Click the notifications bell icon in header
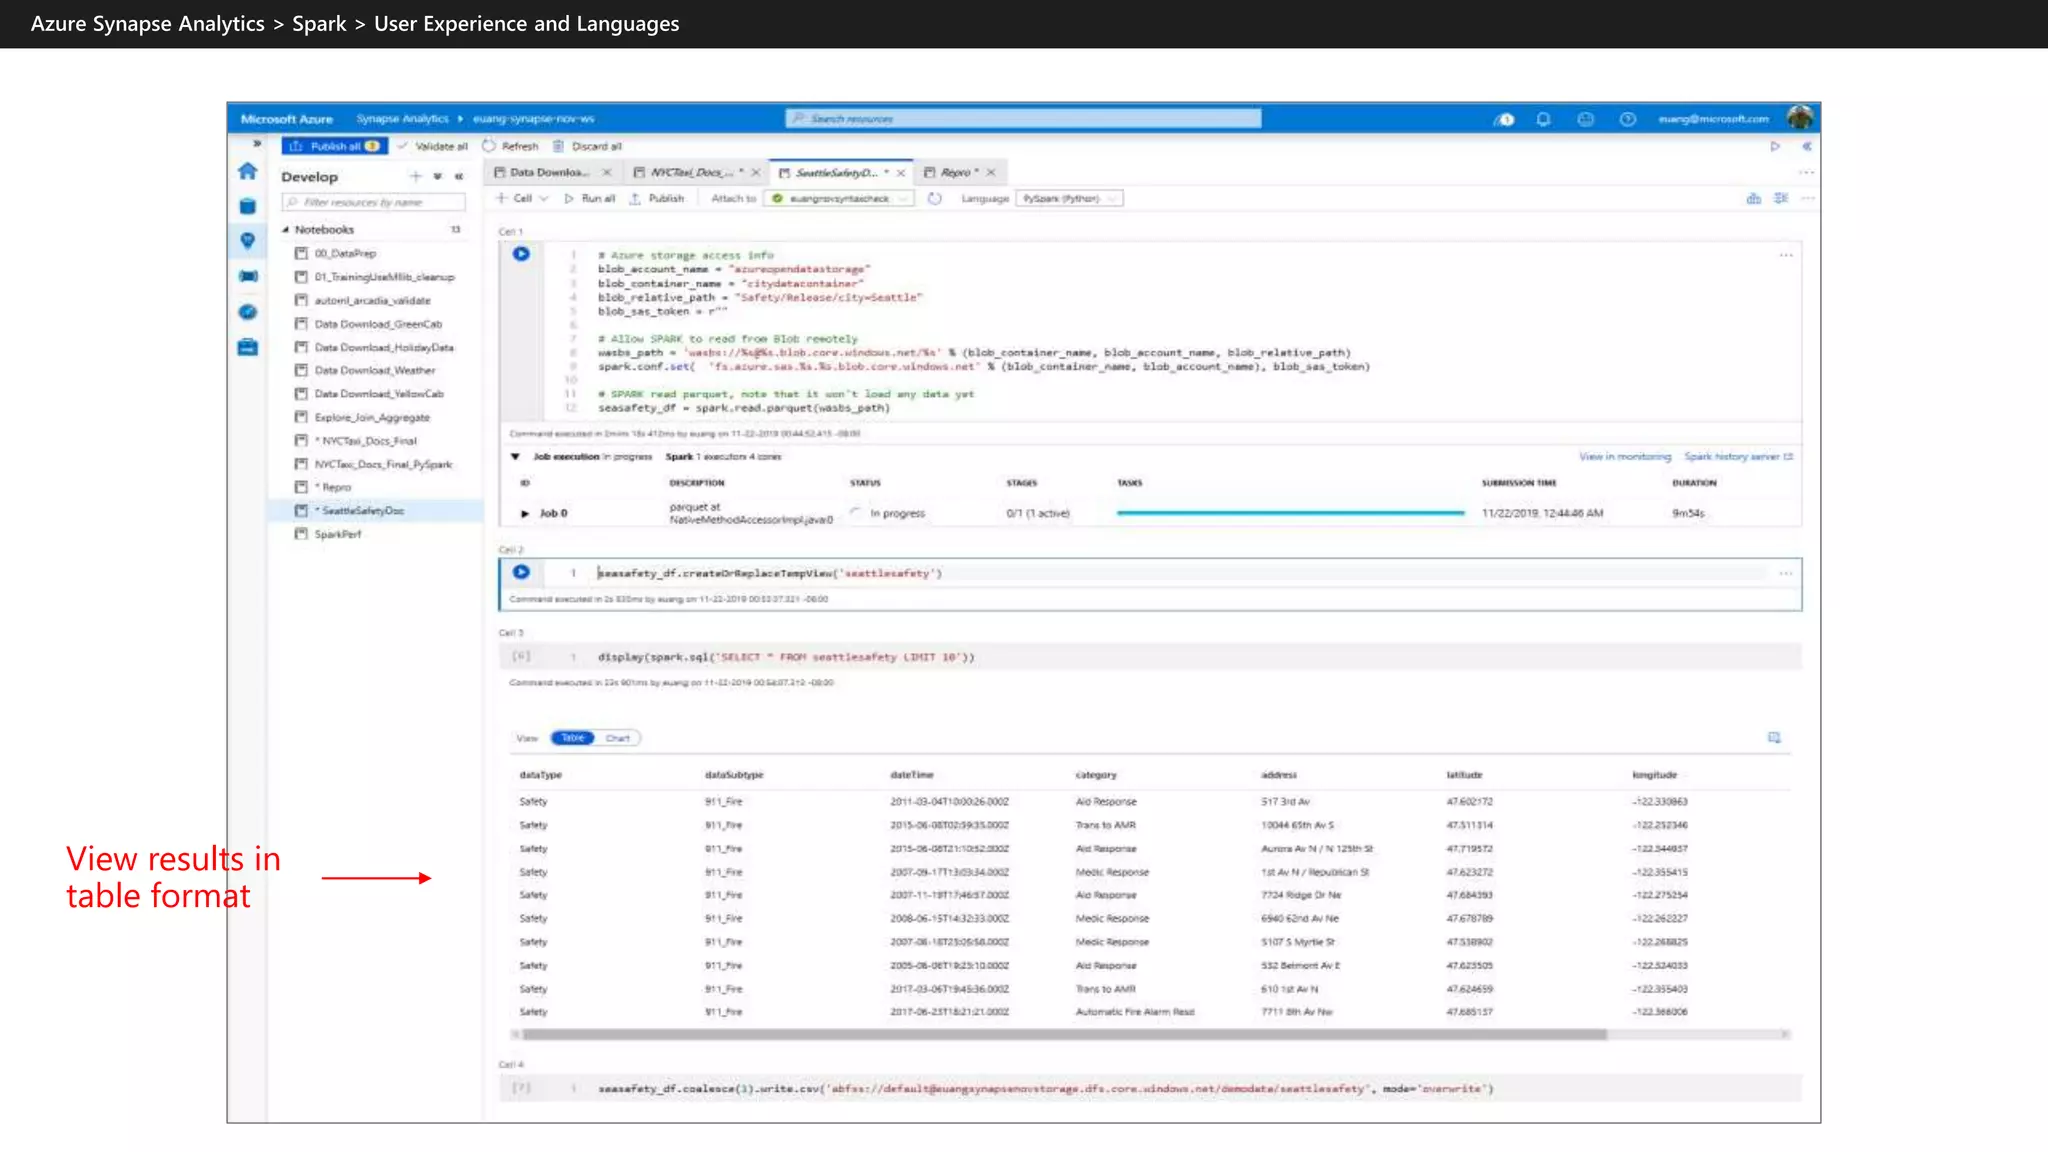 pyautogui.click(x=1543, y=119)
